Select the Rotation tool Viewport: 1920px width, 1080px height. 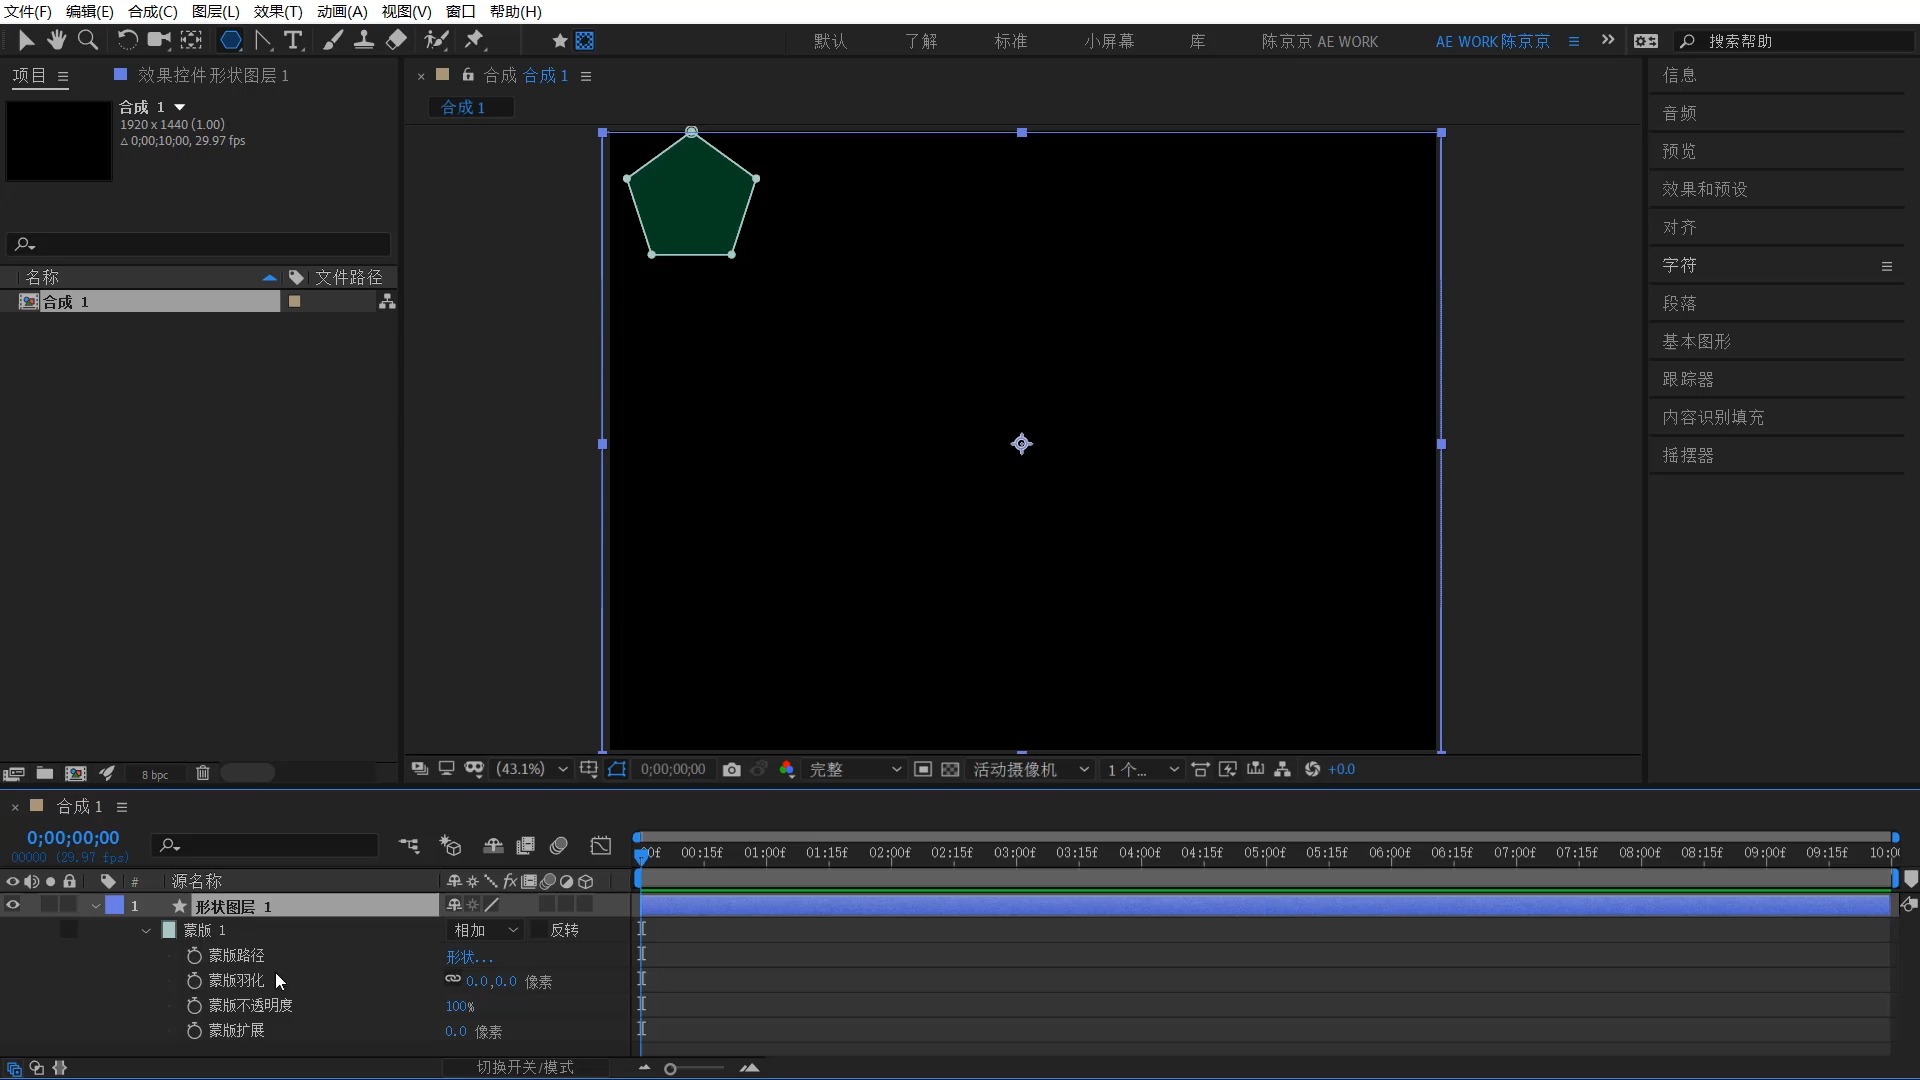(127, 40)
